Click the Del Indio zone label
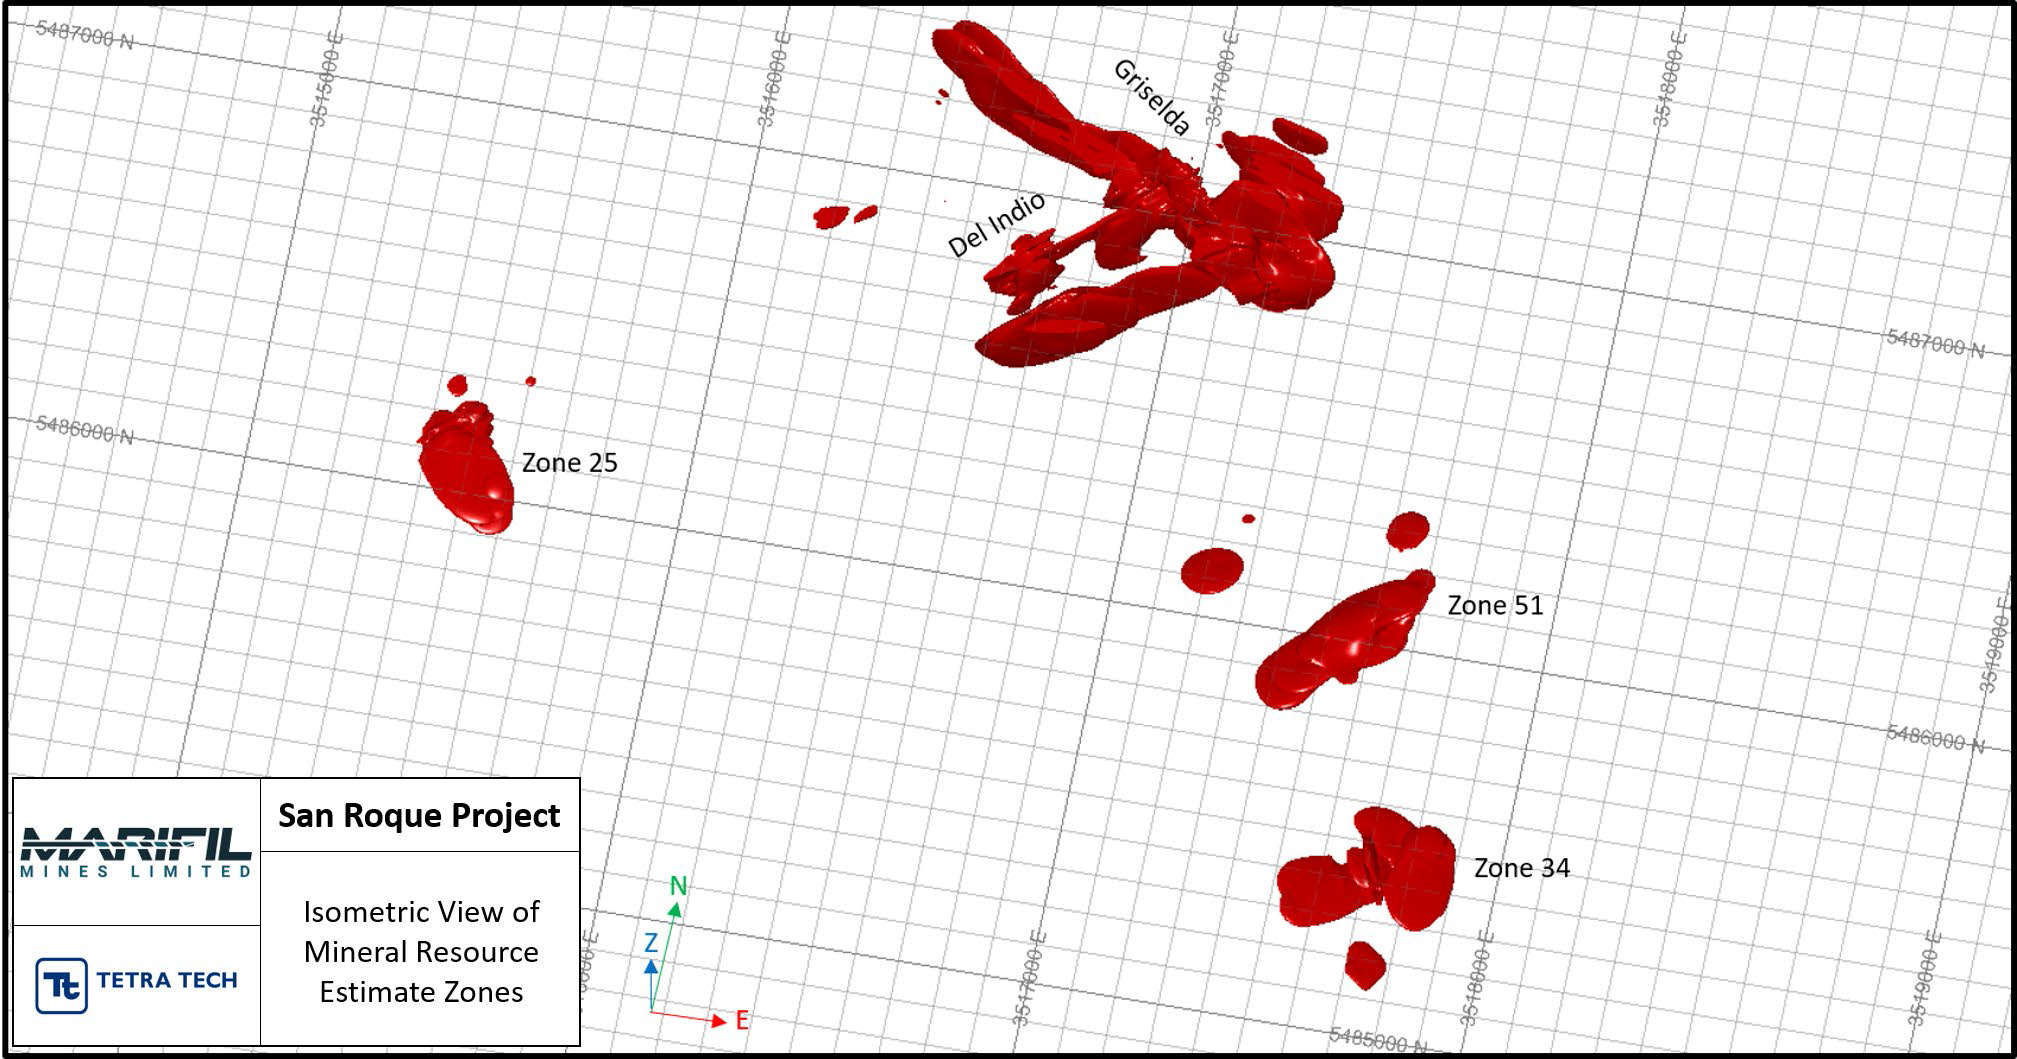2017x1059 pixels. 997,225
